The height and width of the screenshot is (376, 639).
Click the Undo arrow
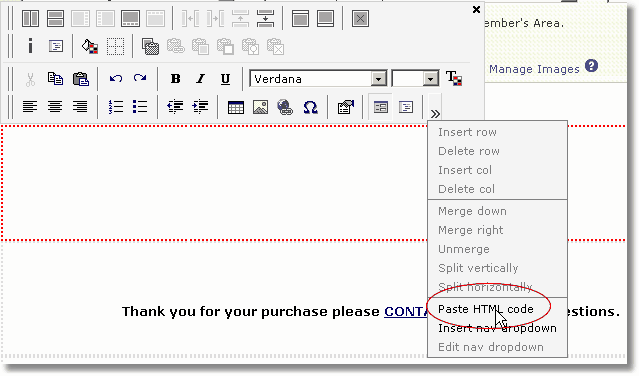pos(116,78)
